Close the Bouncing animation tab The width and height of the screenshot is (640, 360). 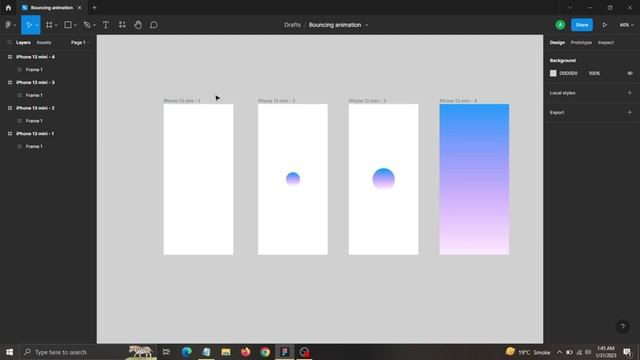[x=80, y=8]
